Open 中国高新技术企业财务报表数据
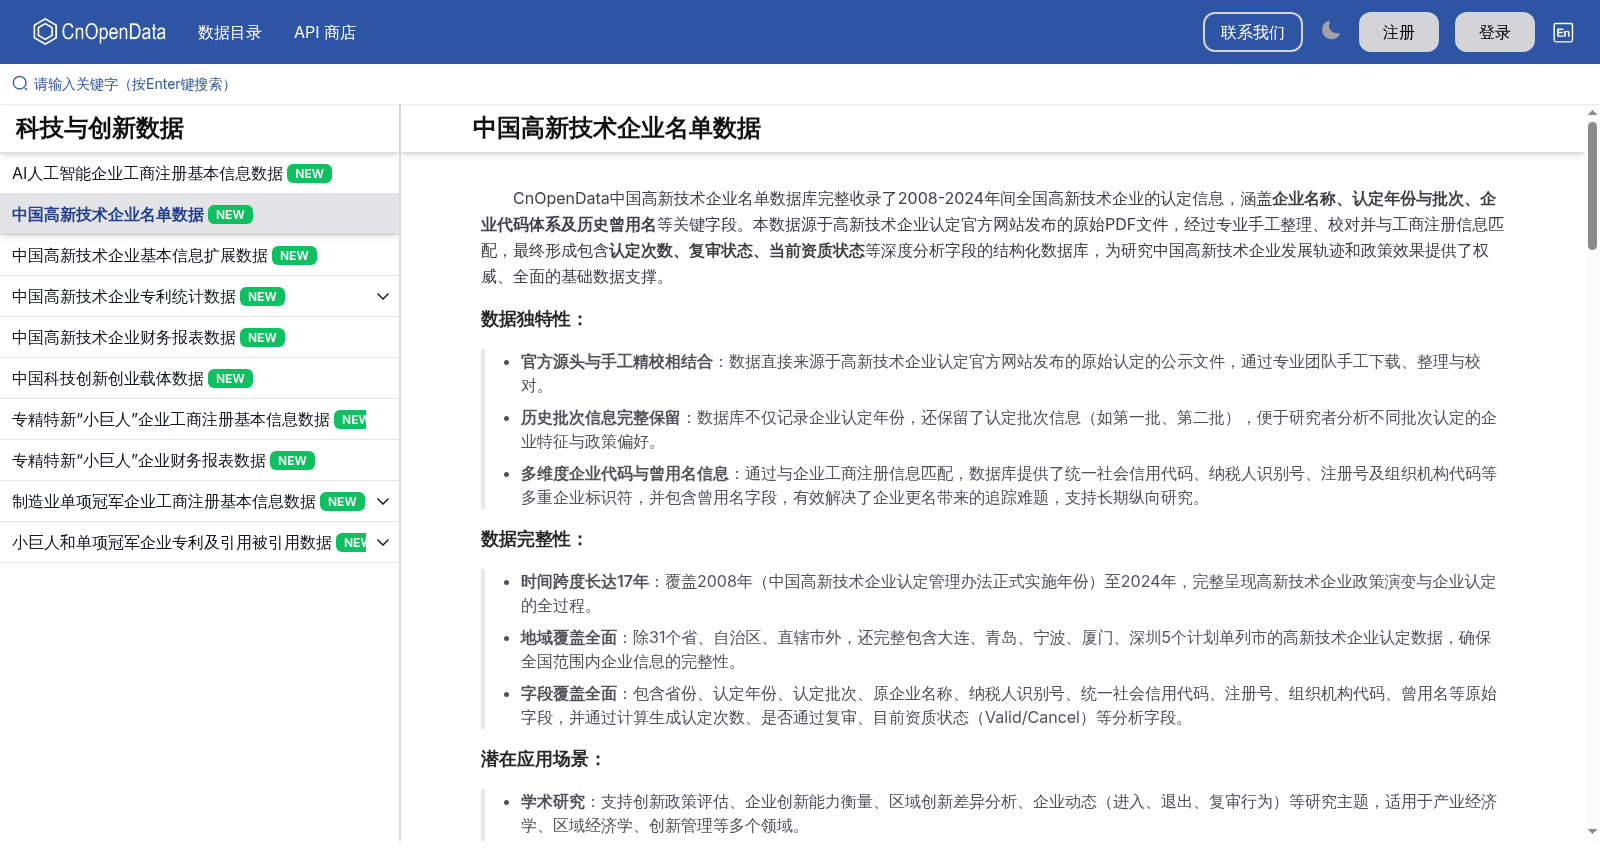 pos(123,337)
